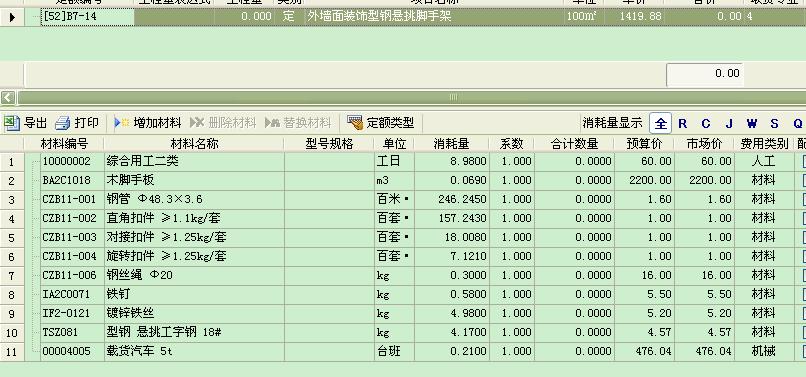Open the 定额类型 quota type option

click(381, 123)
